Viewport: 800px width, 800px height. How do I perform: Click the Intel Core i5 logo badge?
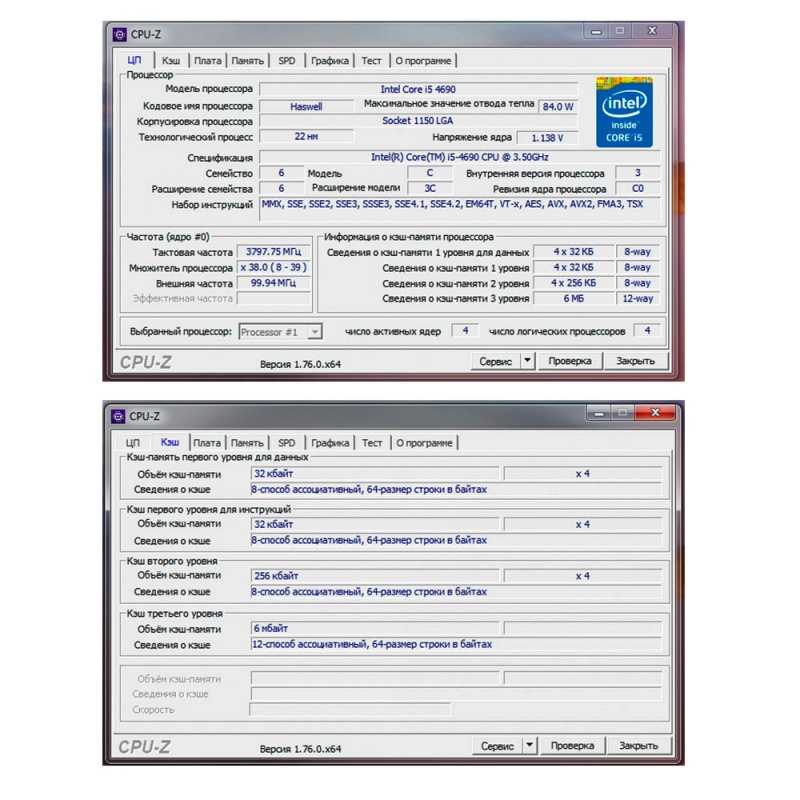(624, 112)
